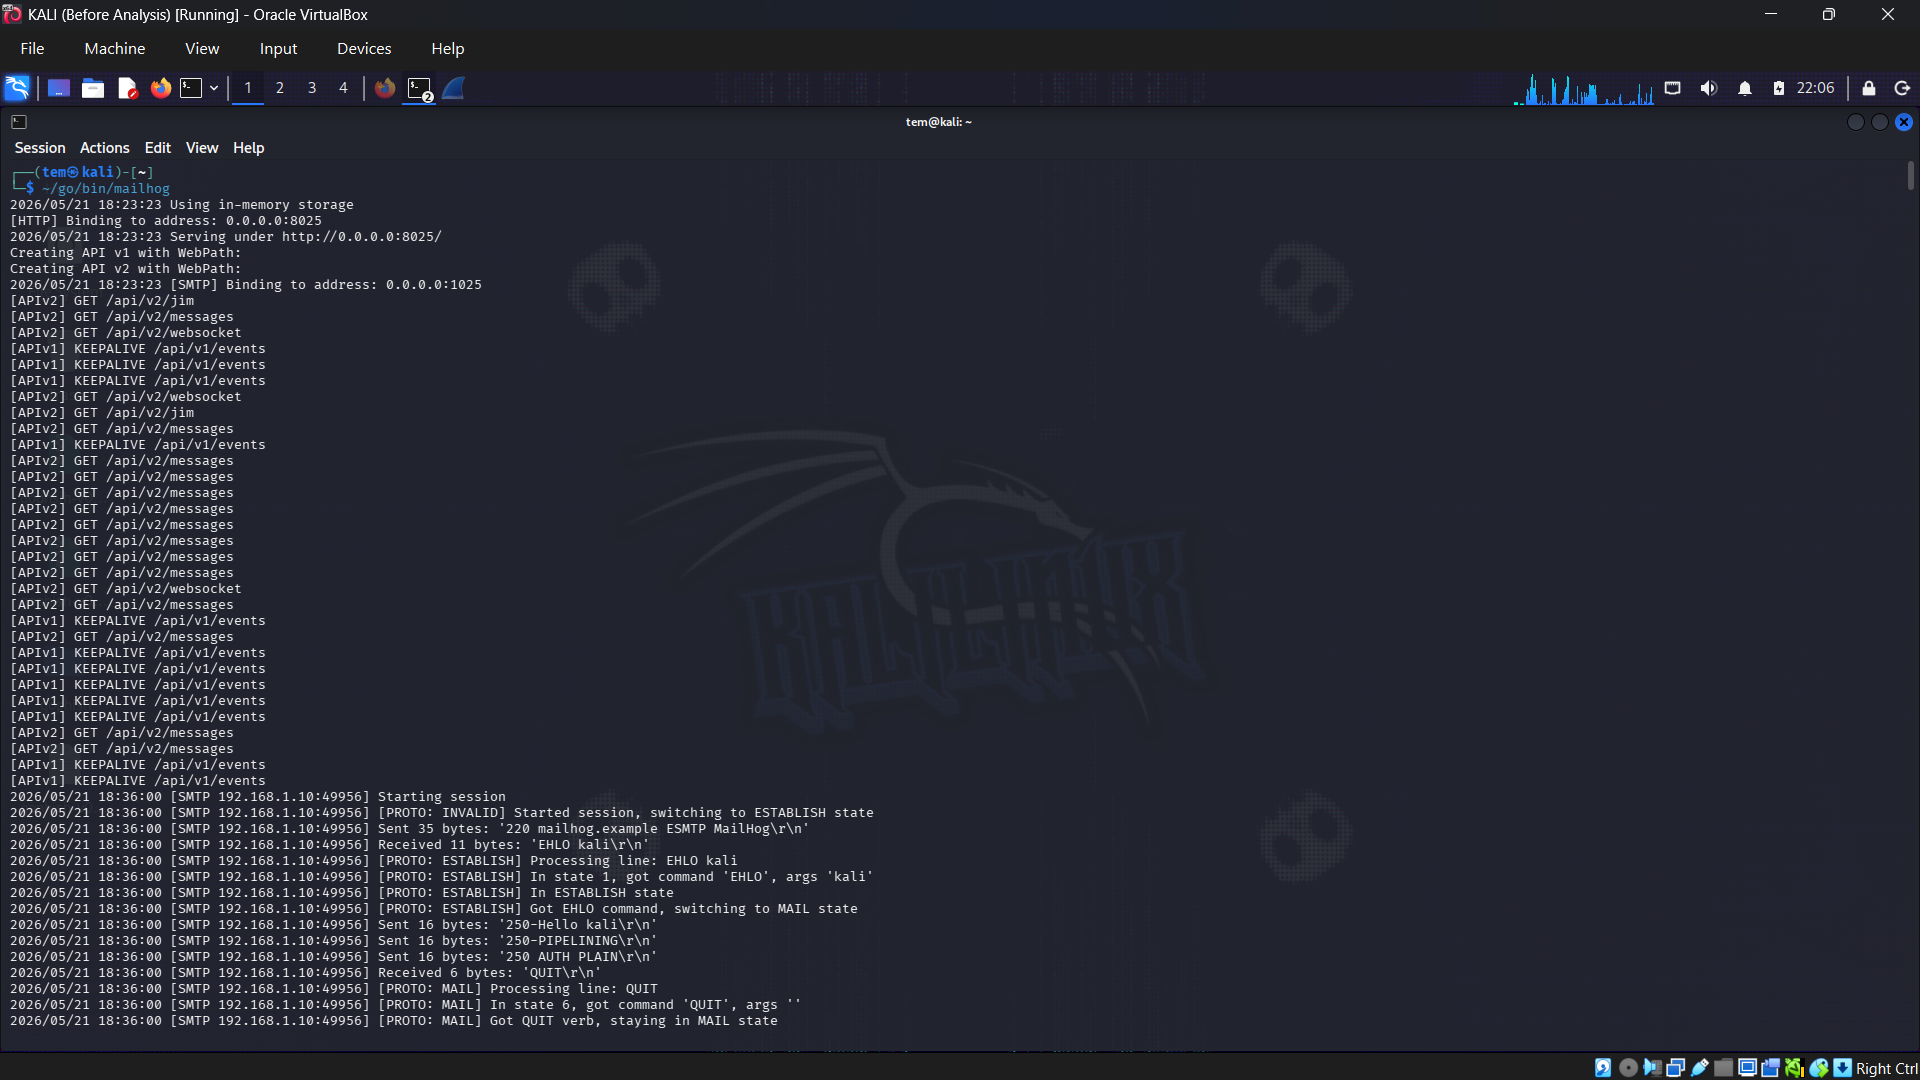Click VirtualBox shared folders status icon

(x=1723, y=1068)
